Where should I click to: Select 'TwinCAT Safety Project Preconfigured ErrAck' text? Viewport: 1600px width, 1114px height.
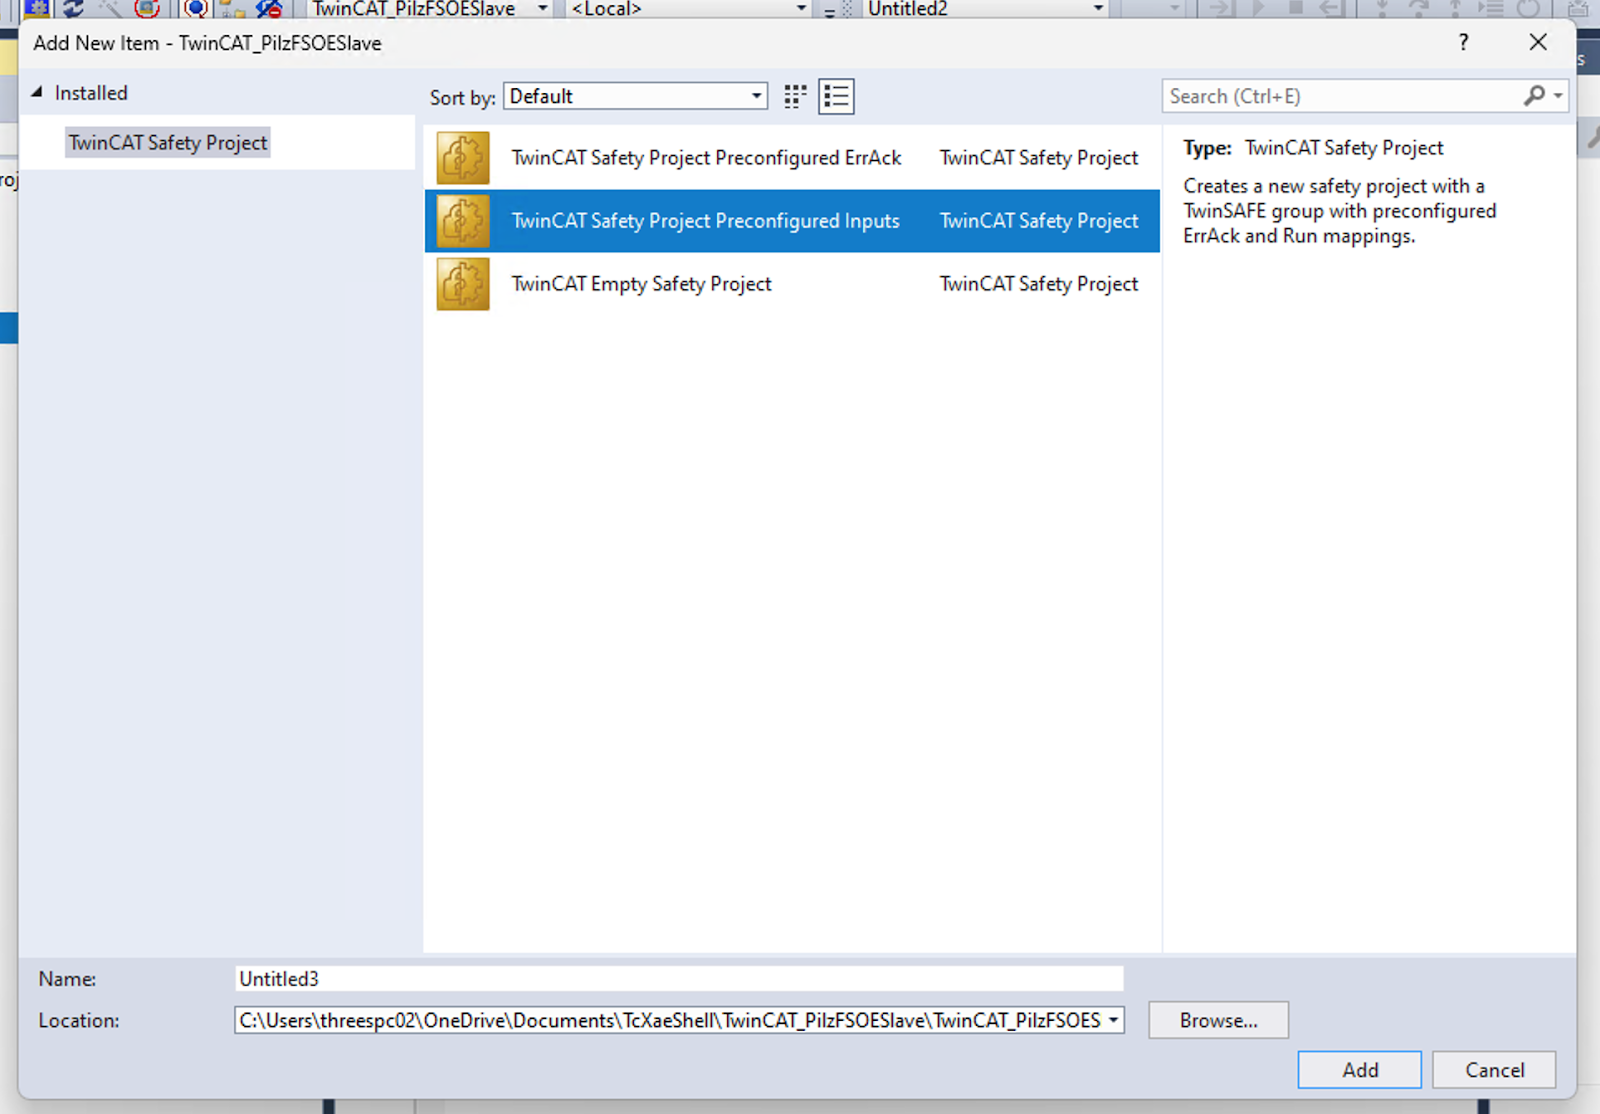pos(706,158)
